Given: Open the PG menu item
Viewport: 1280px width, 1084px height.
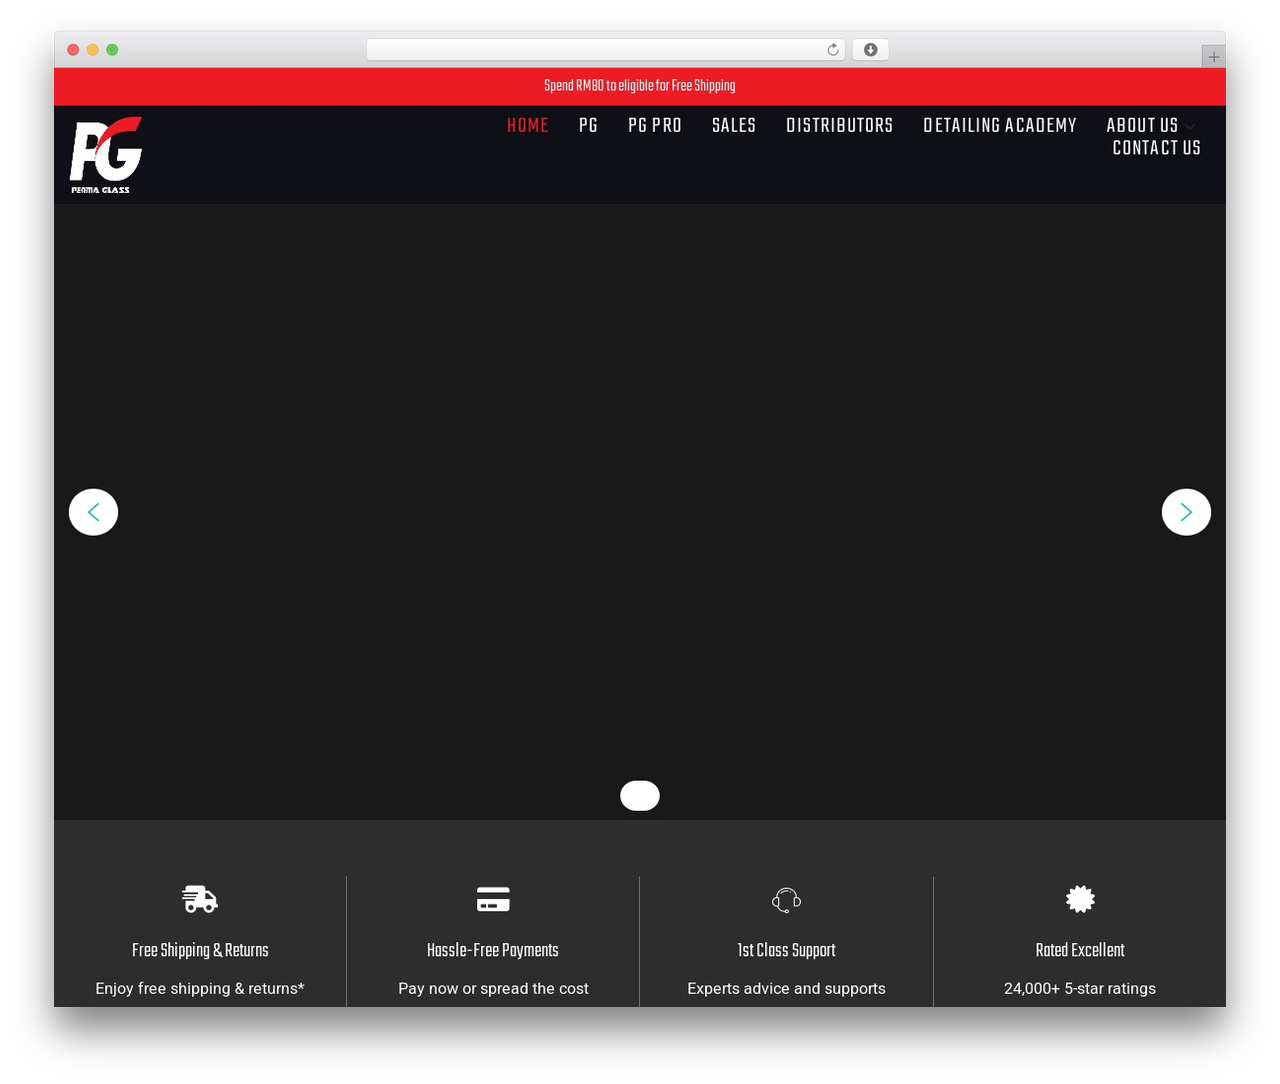Looking at the screenshot, I should point(588,125).
